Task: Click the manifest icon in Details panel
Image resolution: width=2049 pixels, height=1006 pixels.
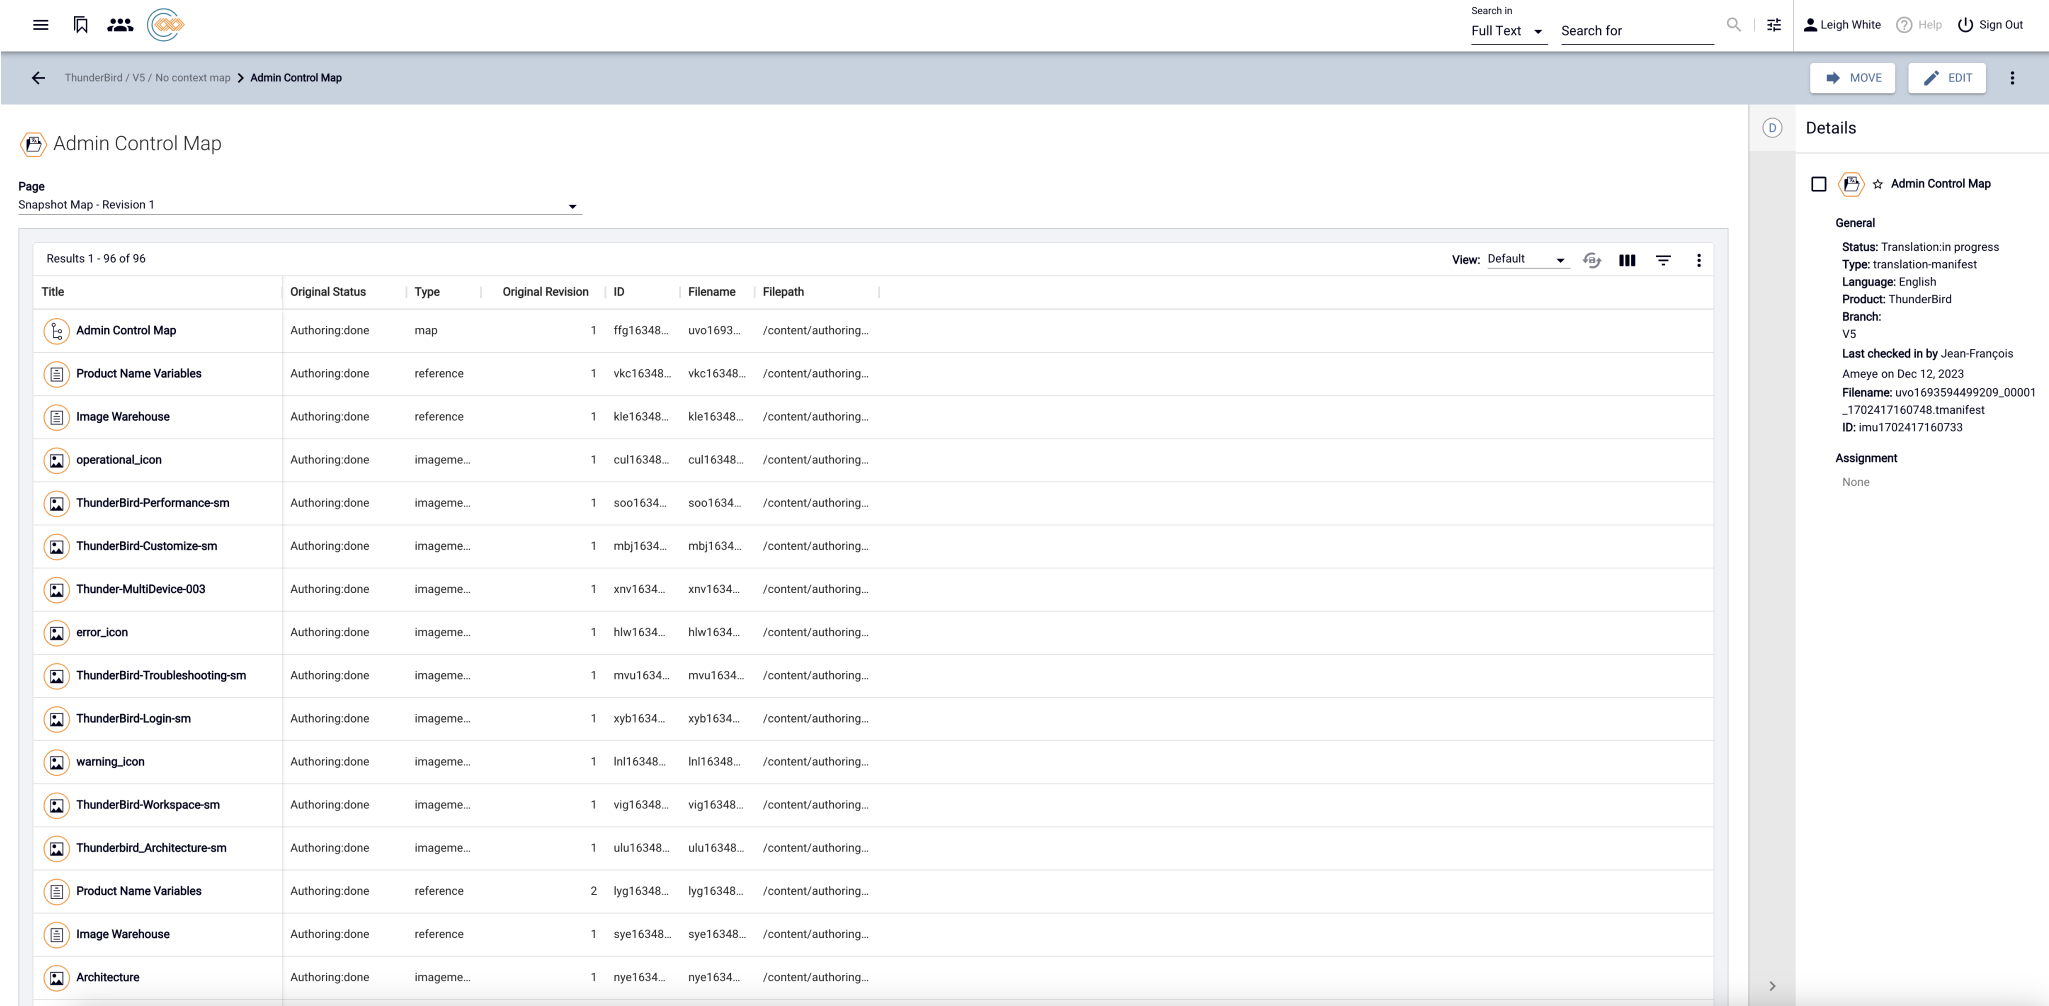Action: (x=1851, y=184)
